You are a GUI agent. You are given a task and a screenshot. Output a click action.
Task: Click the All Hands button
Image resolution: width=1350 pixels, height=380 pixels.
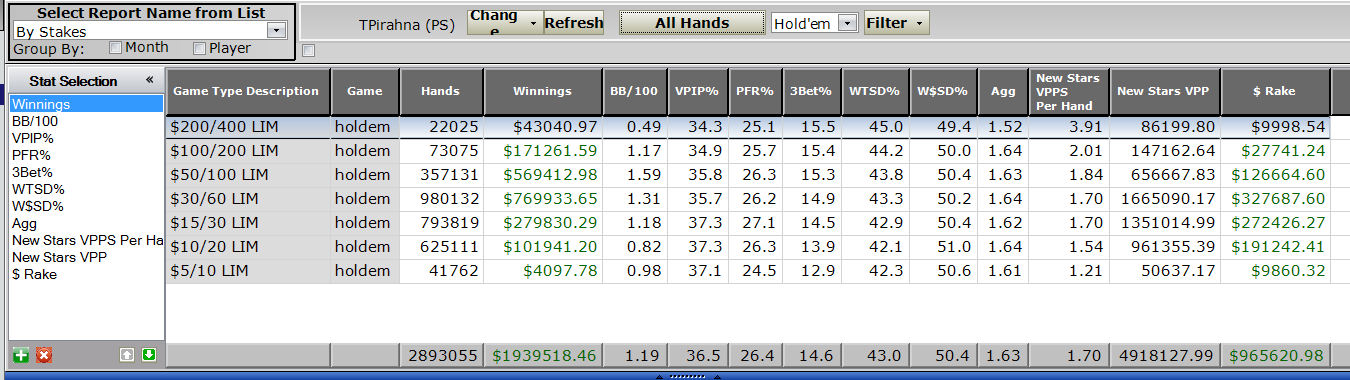[692, 23]
